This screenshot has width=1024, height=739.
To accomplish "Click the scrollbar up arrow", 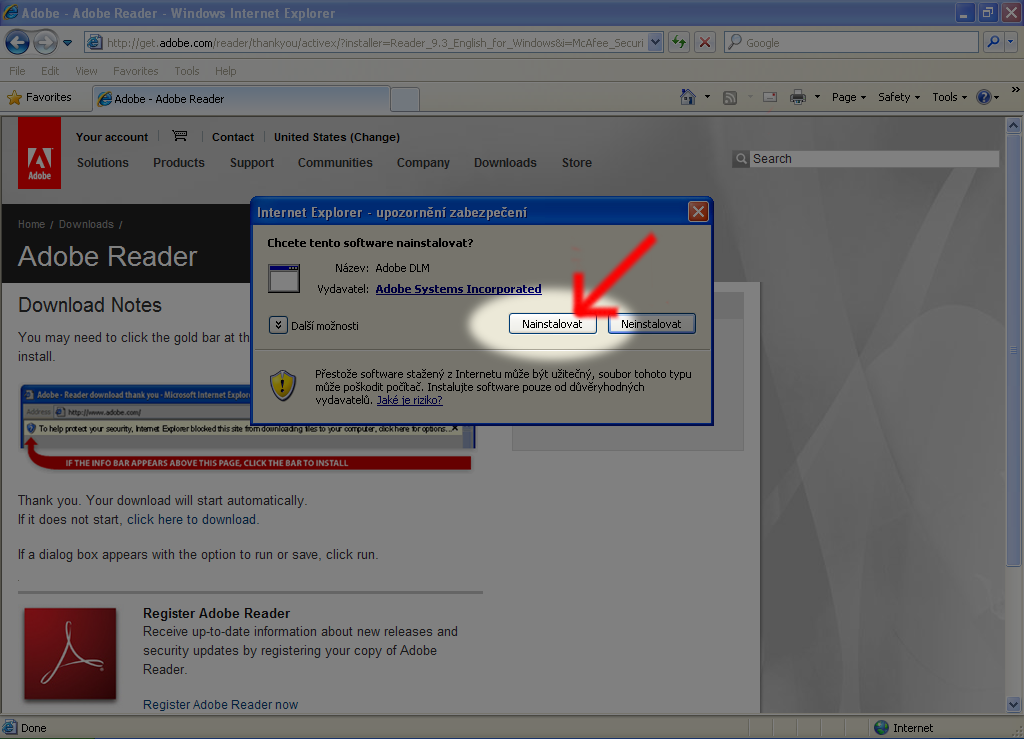I will tap(1014, 125).
